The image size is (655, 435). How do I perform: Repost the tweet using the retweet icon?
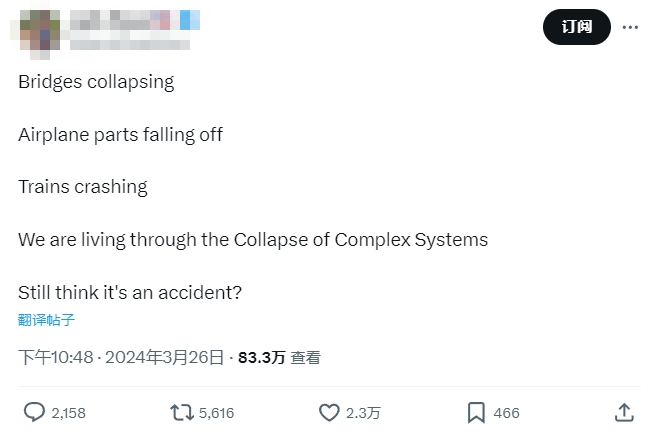(x=181, y=412)
